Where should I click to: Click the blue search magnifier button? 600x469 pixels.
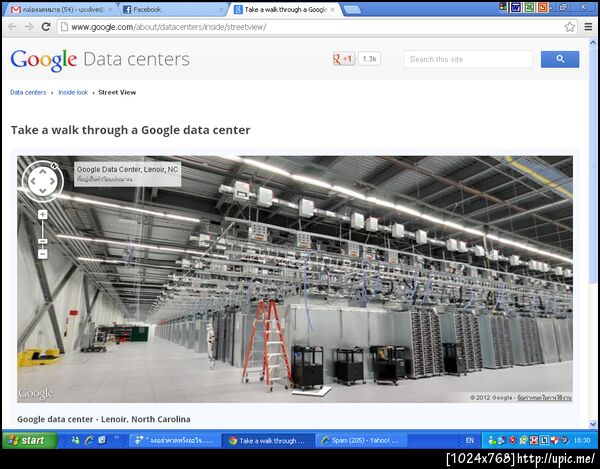[560, 59]
